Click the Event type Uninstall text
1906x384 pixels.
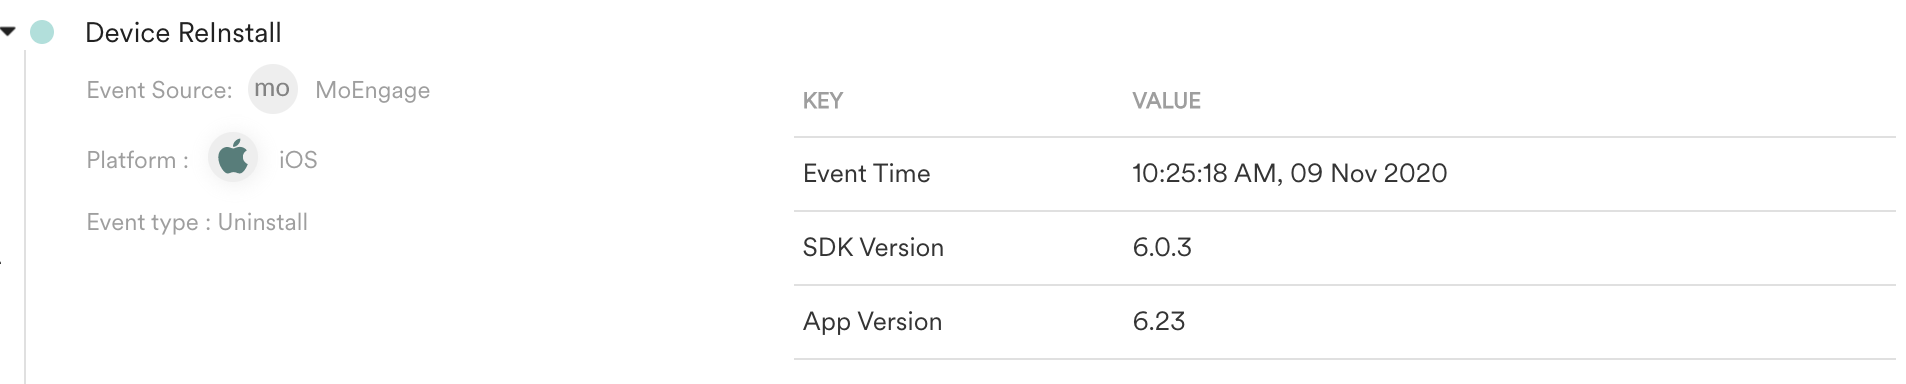[197, 222]
